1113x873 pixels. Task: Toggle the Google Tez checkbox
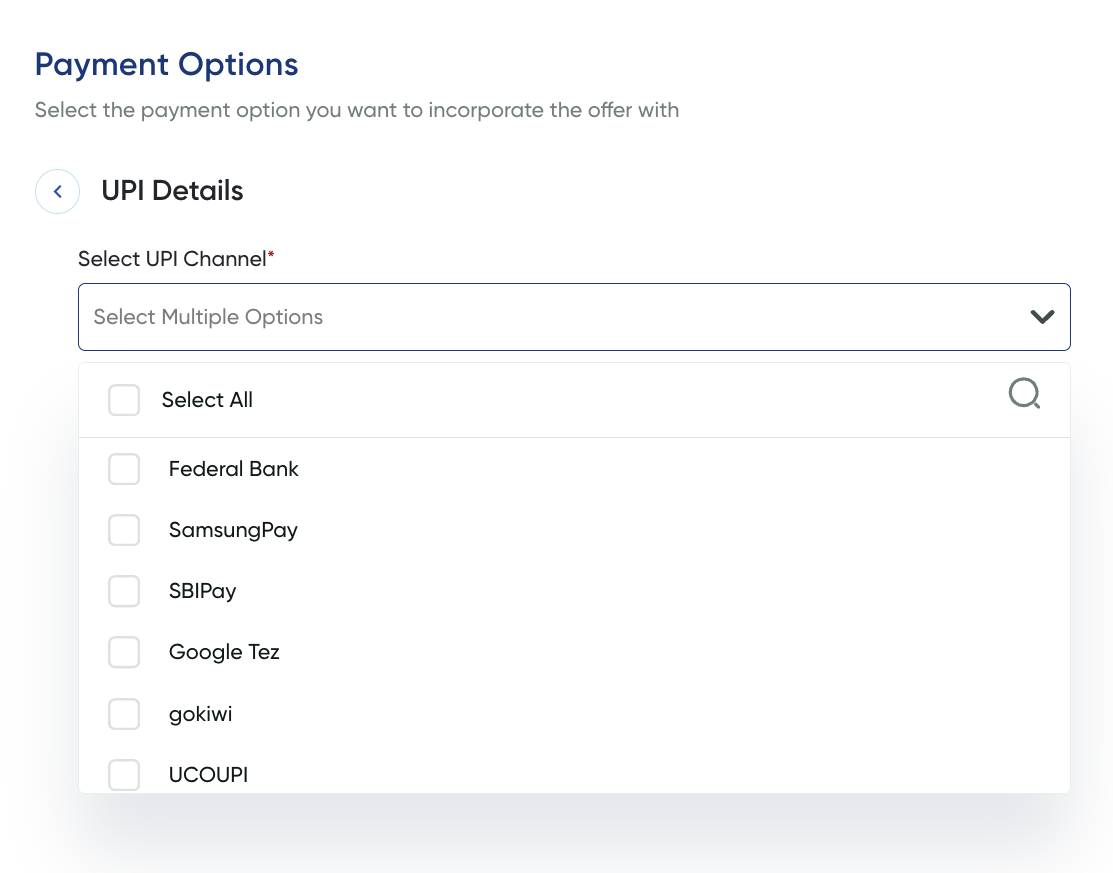tap(124, 652)
